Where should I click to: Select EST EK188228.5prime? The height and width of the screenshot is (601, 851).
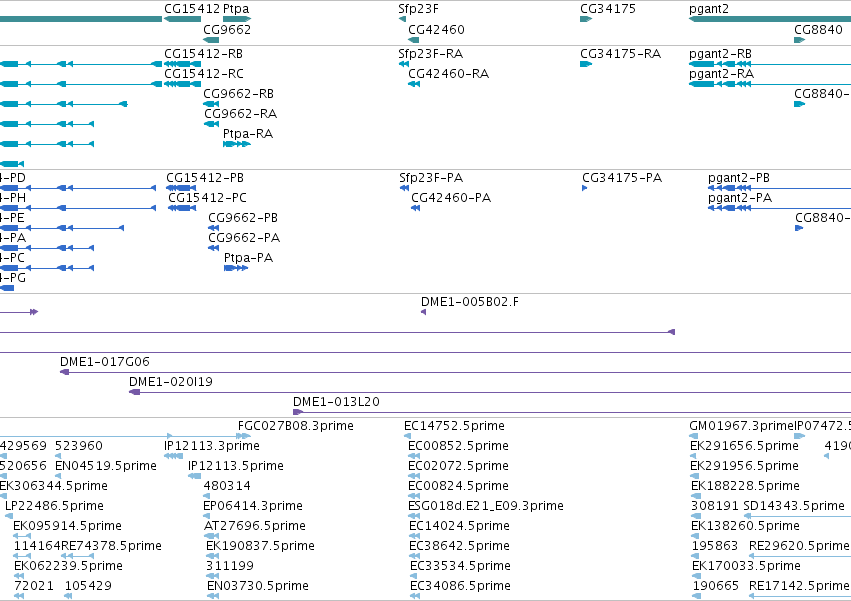746,486
